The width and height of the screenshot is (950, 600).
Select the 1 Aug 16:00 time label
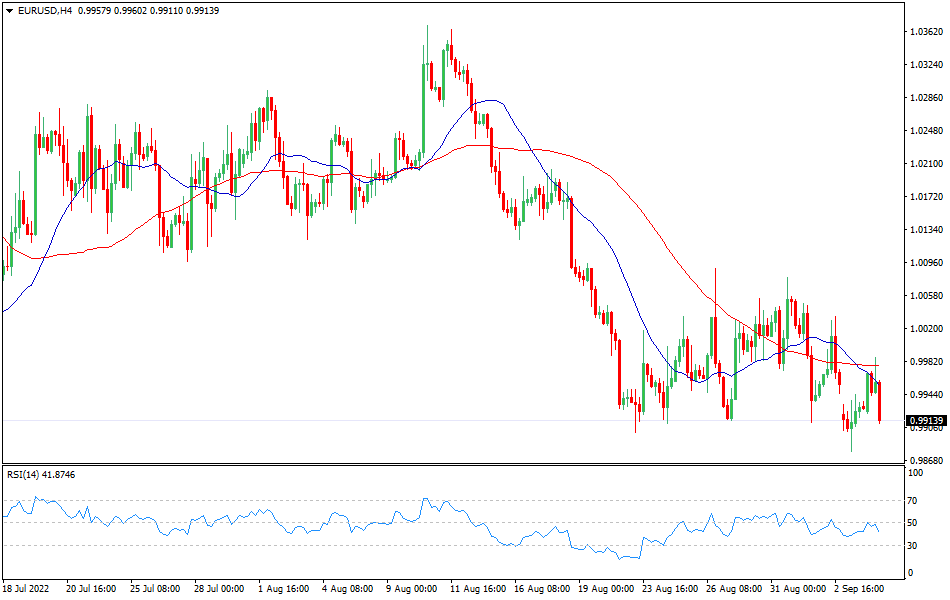(284, 589)
